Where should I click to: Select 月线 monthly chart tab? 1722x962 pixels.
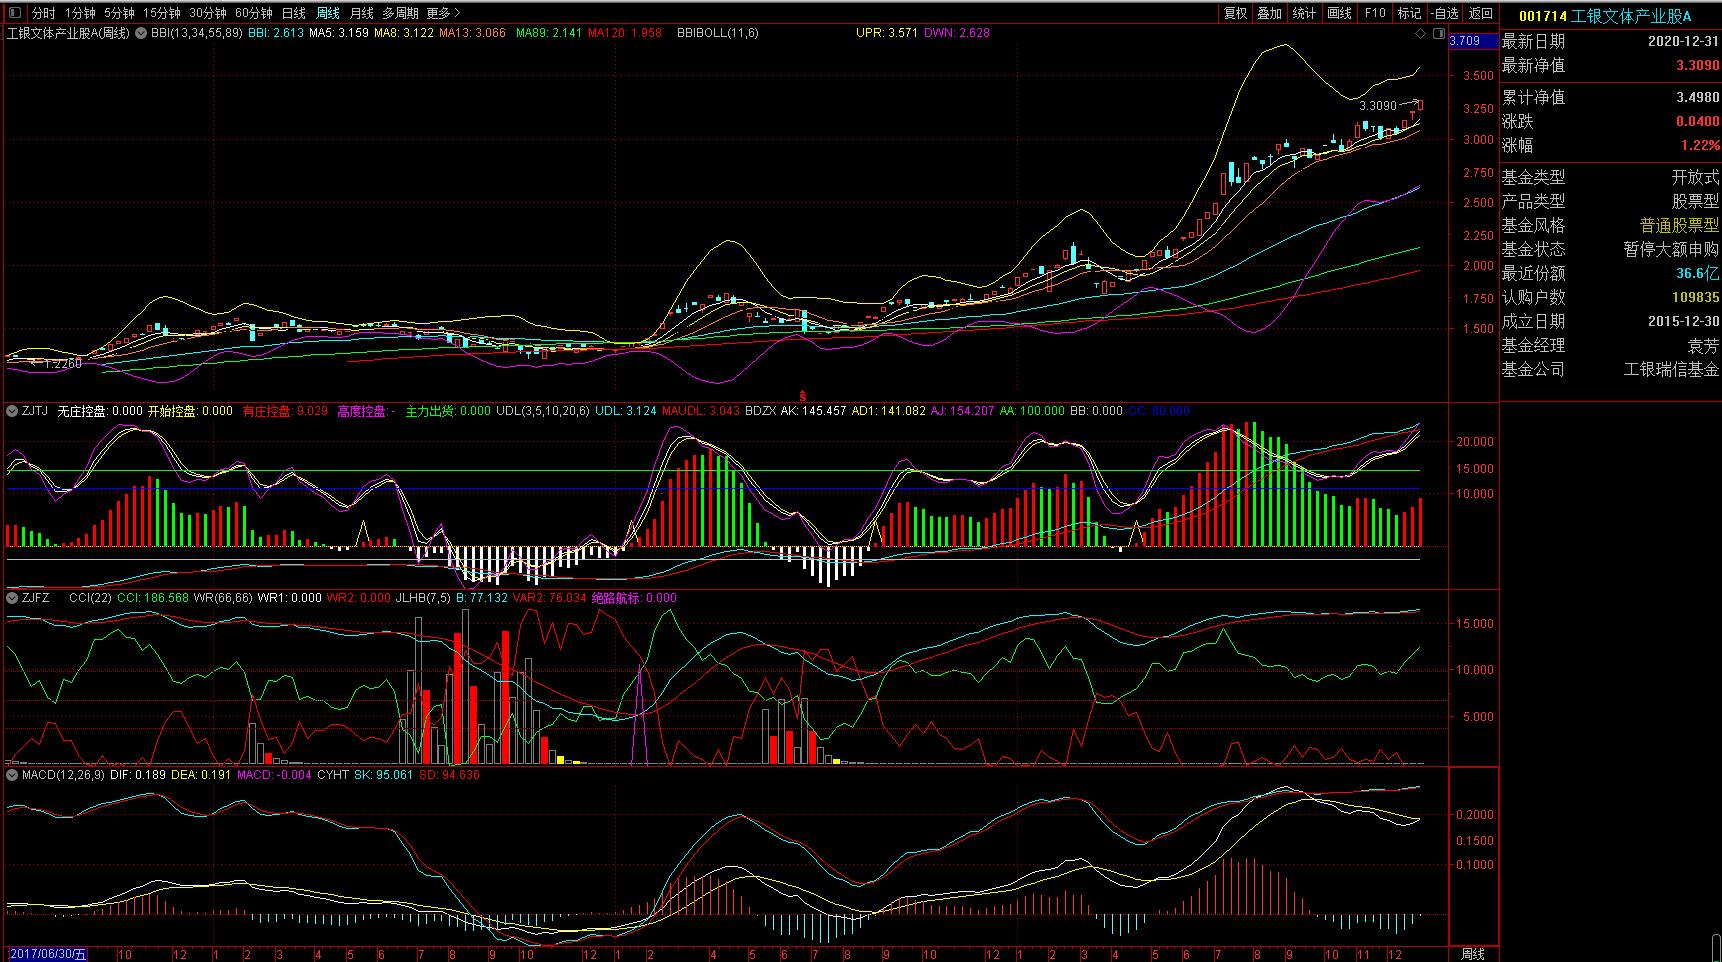coord(361,13)
